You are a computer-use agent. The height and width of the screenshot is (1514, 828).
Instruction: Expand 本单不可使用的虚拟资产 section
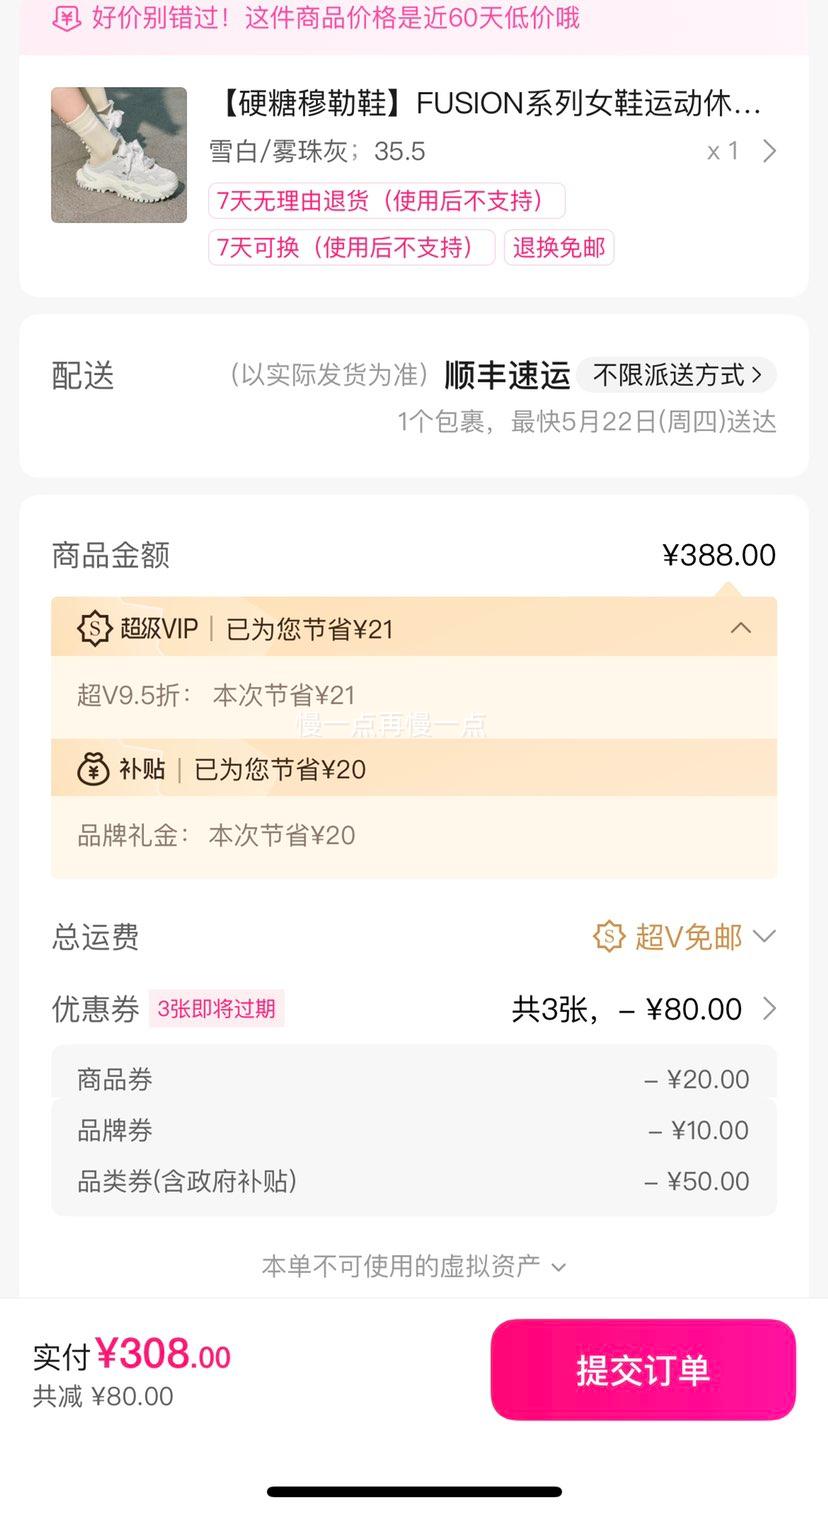pyautogui.click(x=414, y=1266)
